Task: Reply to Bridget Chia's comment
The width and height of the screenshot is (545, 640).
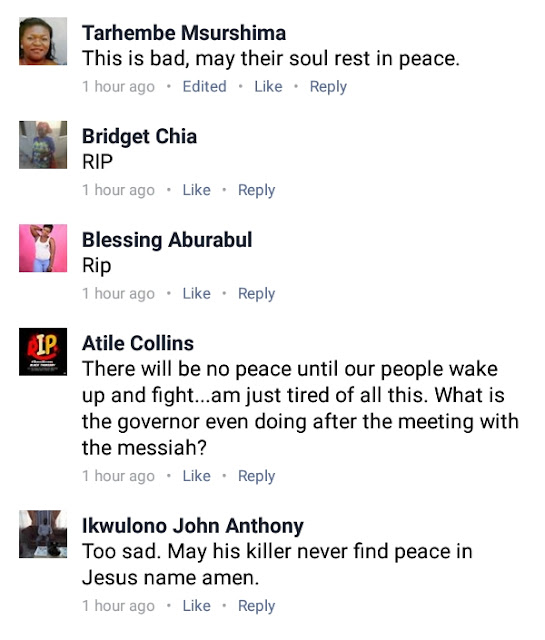Action: coord(256,191)
